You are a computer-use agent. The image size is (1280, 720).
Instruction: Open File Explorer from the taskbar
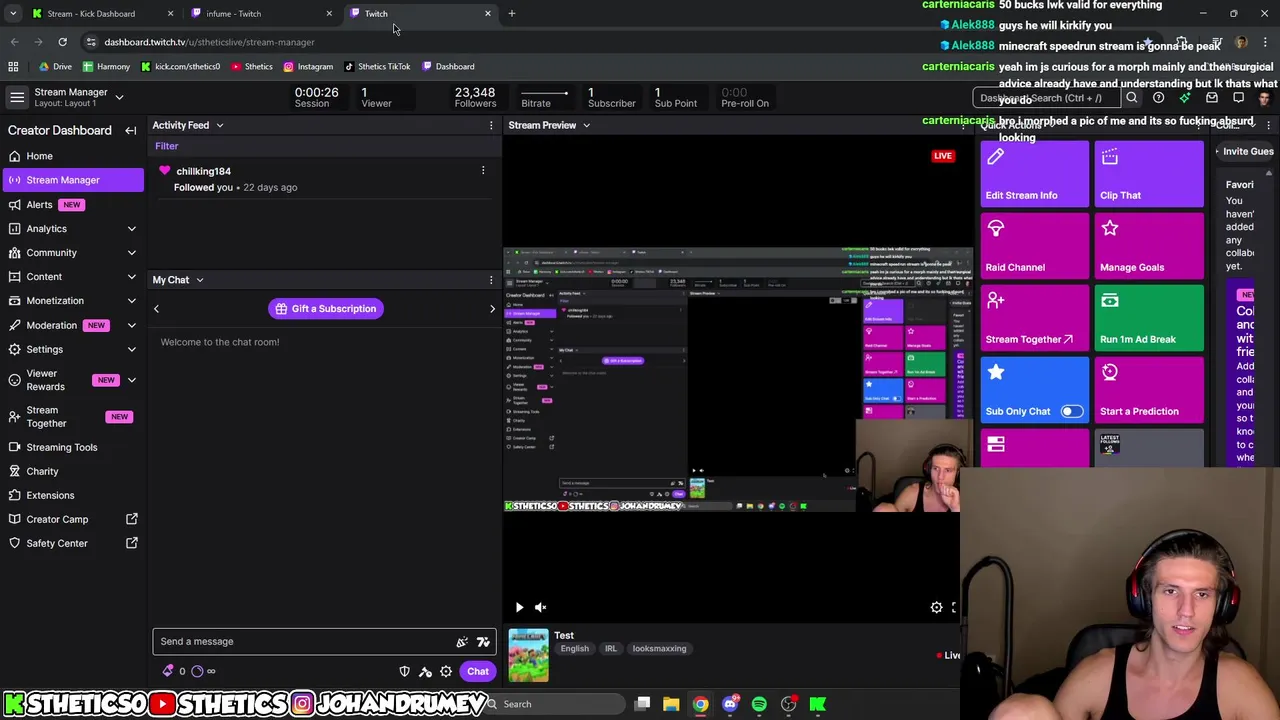click(671, 704)
